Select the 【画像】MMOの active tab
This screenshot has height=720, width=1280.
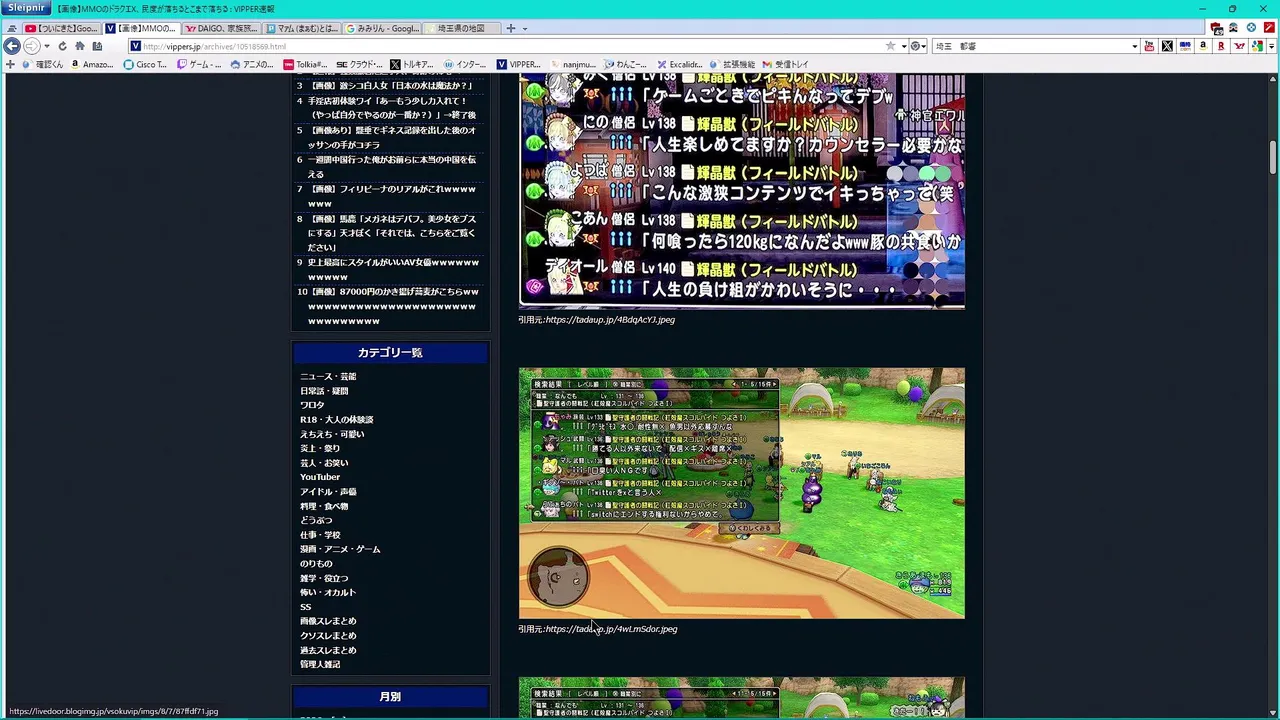pyautogui.click(x=142, y=28)
